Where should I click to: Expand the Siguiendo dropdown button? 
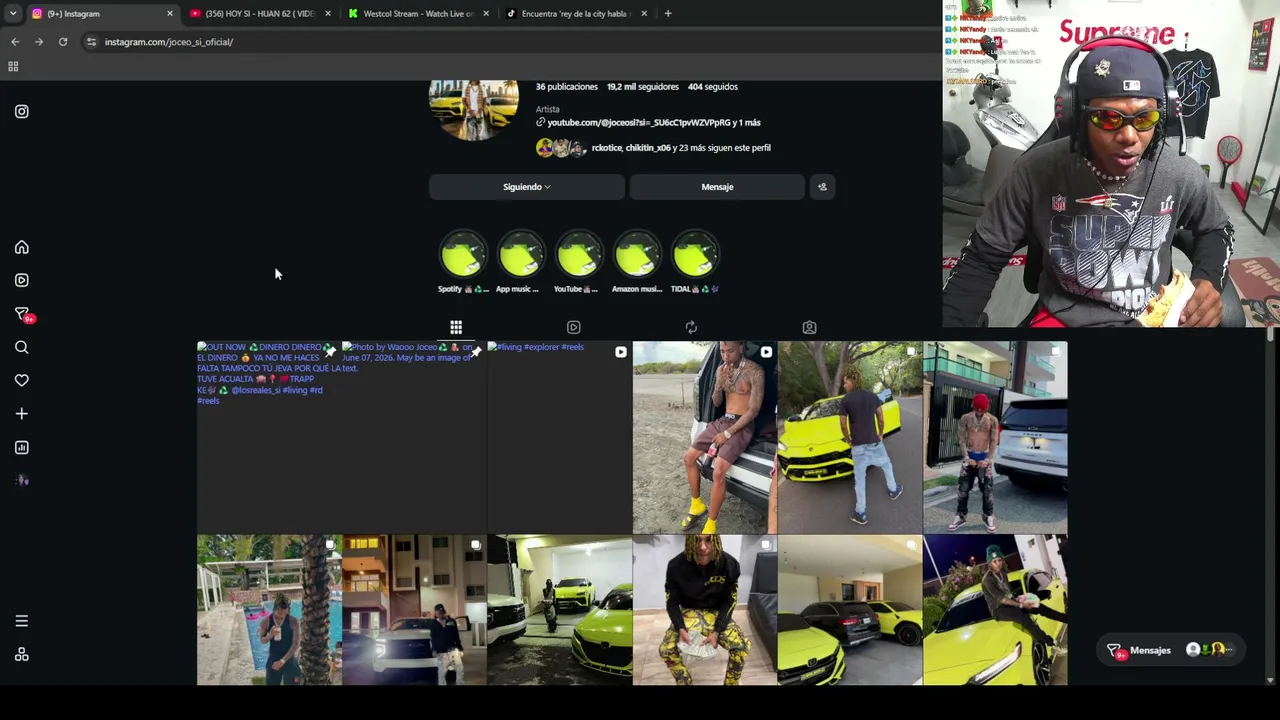[527, 187]
